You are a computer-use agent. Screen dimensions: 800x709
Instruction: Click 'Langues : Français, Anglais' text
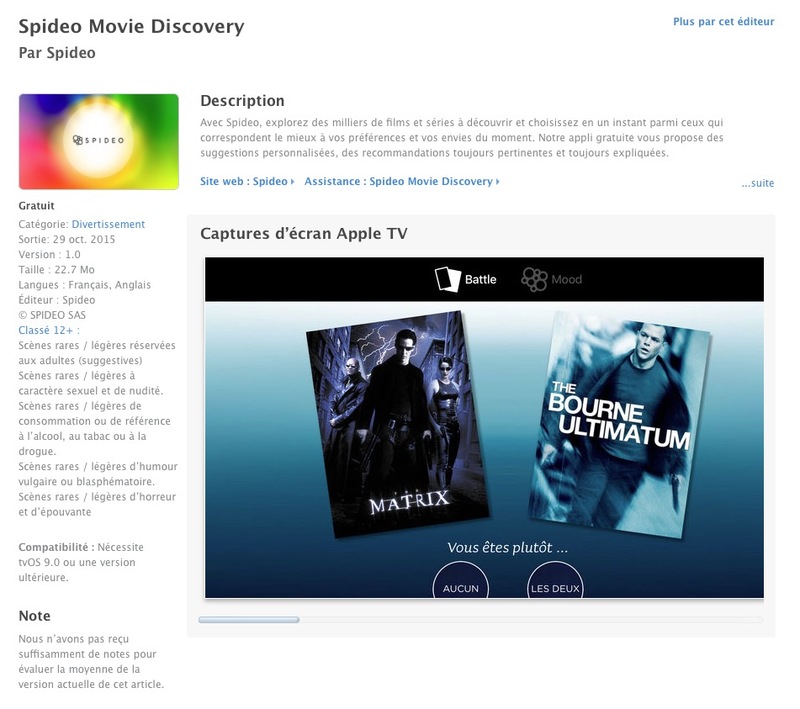click(x=85, y=285)
